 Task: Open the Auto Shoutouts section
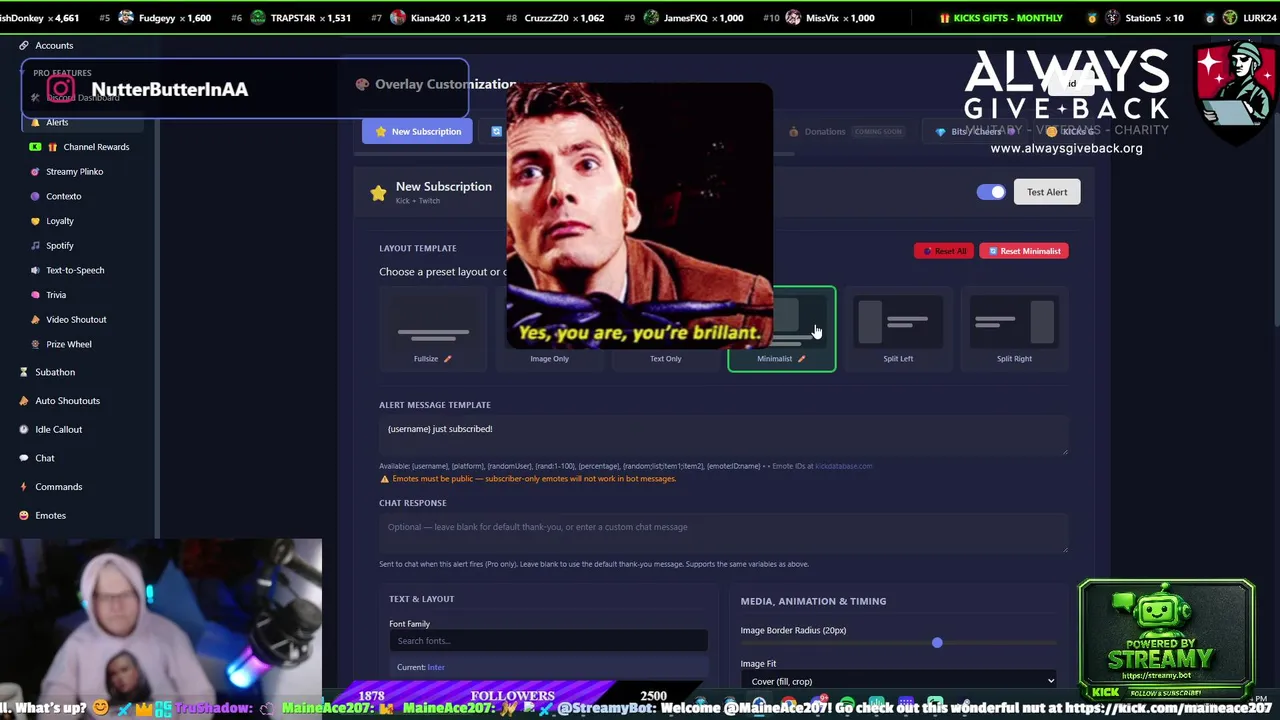[67, 401]
